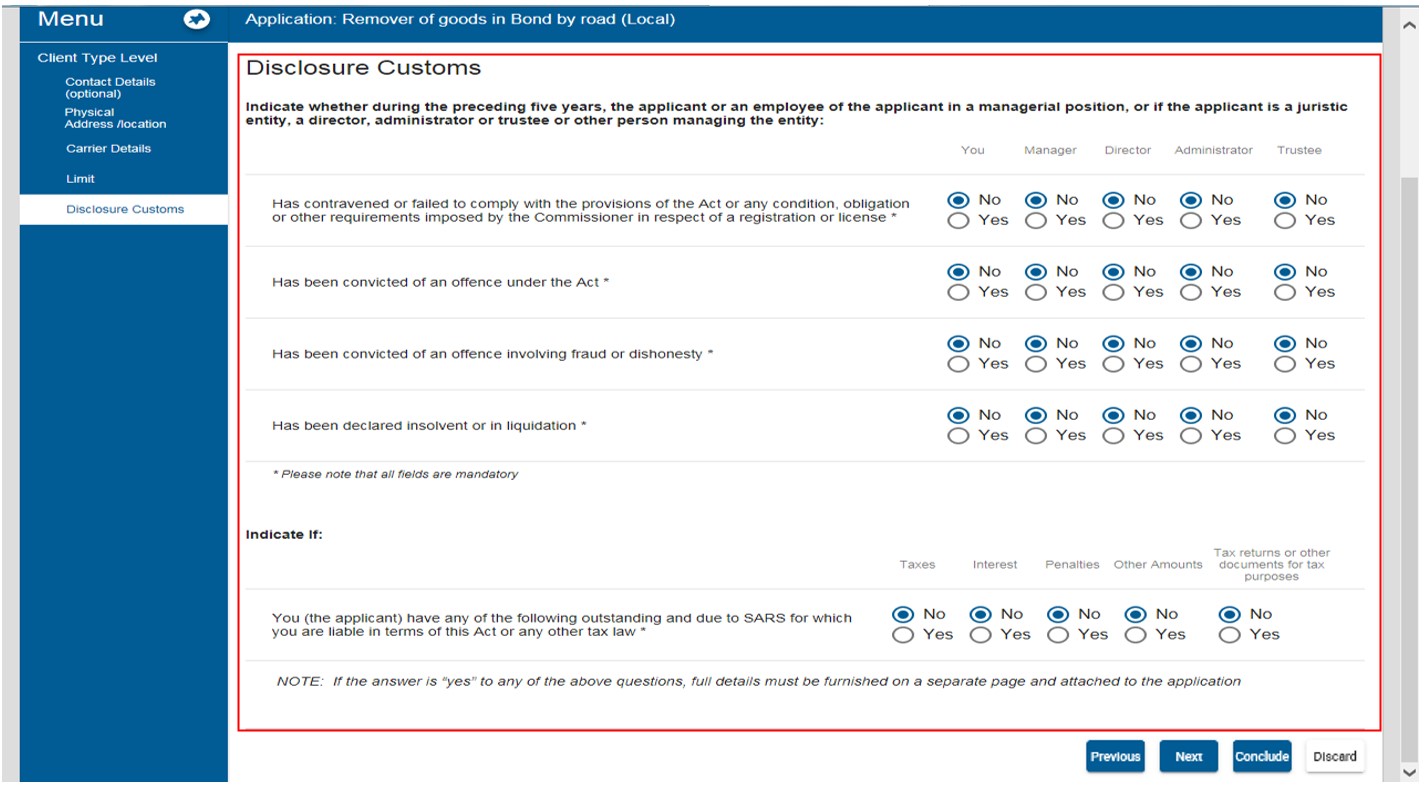
Task: Select Yes for Trustee declared insolvent
Action: [1285, 436]
